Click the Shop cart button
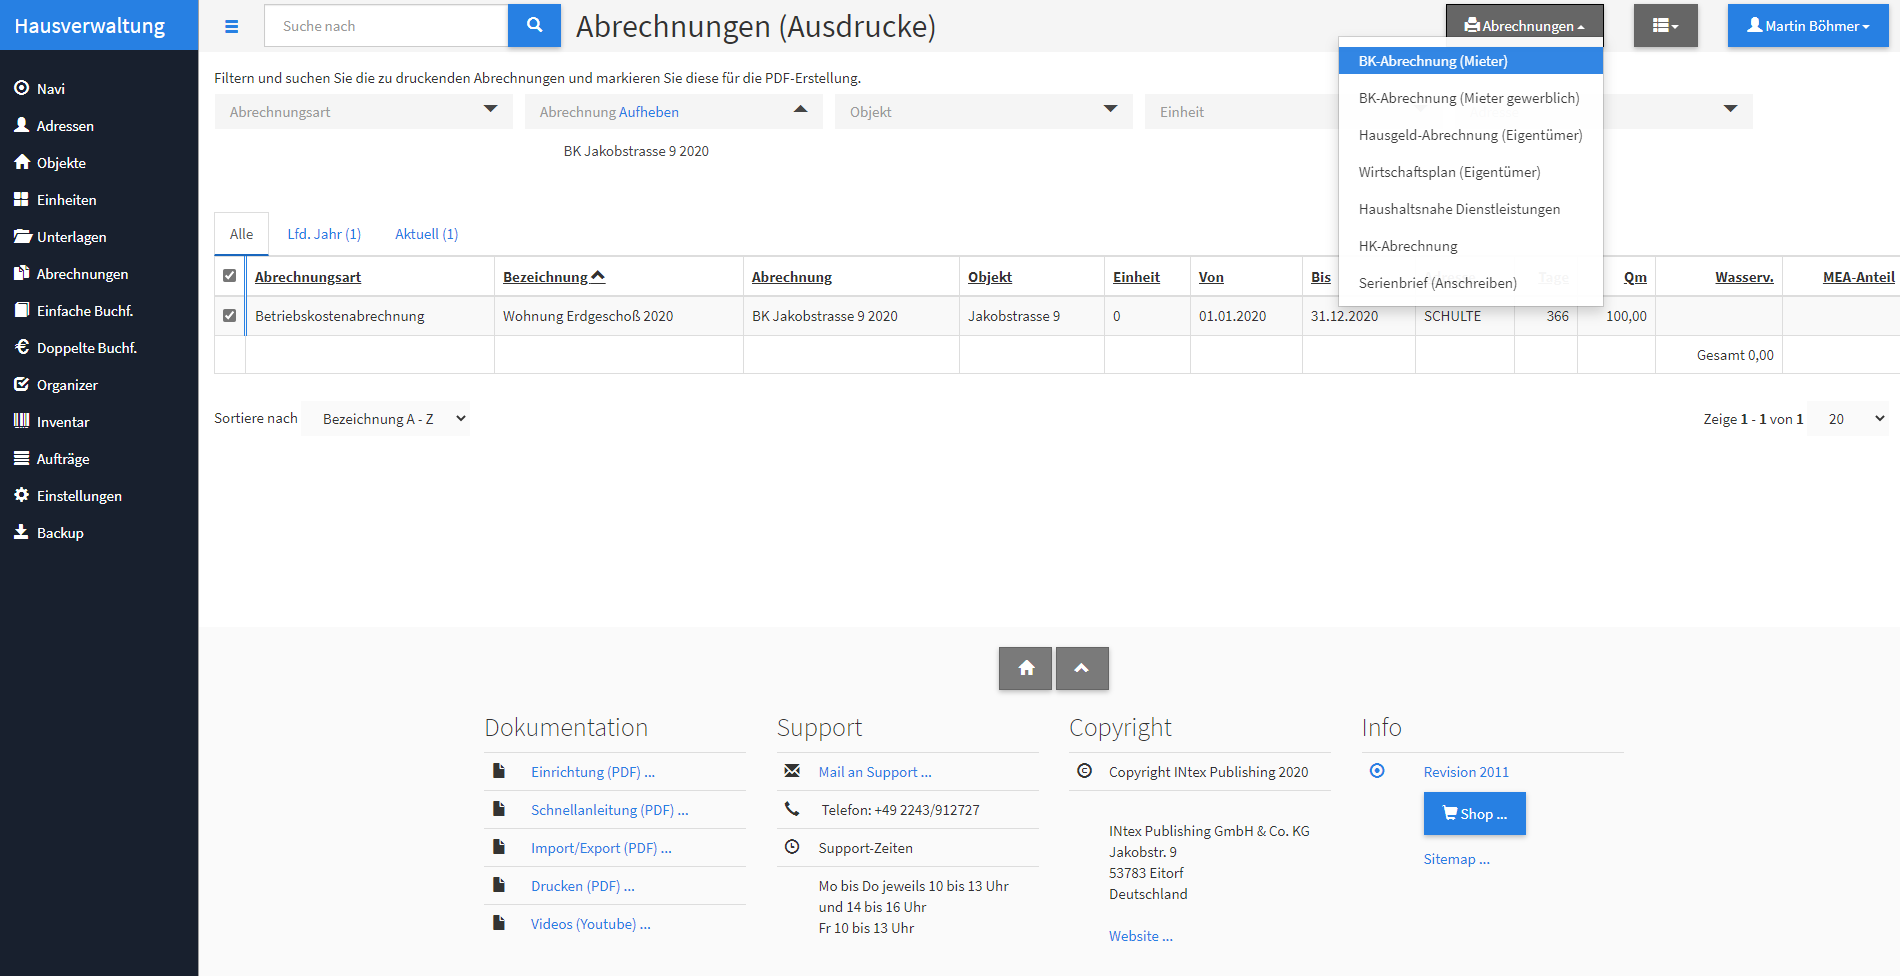1900x976 pixels. click(1474, 814)
